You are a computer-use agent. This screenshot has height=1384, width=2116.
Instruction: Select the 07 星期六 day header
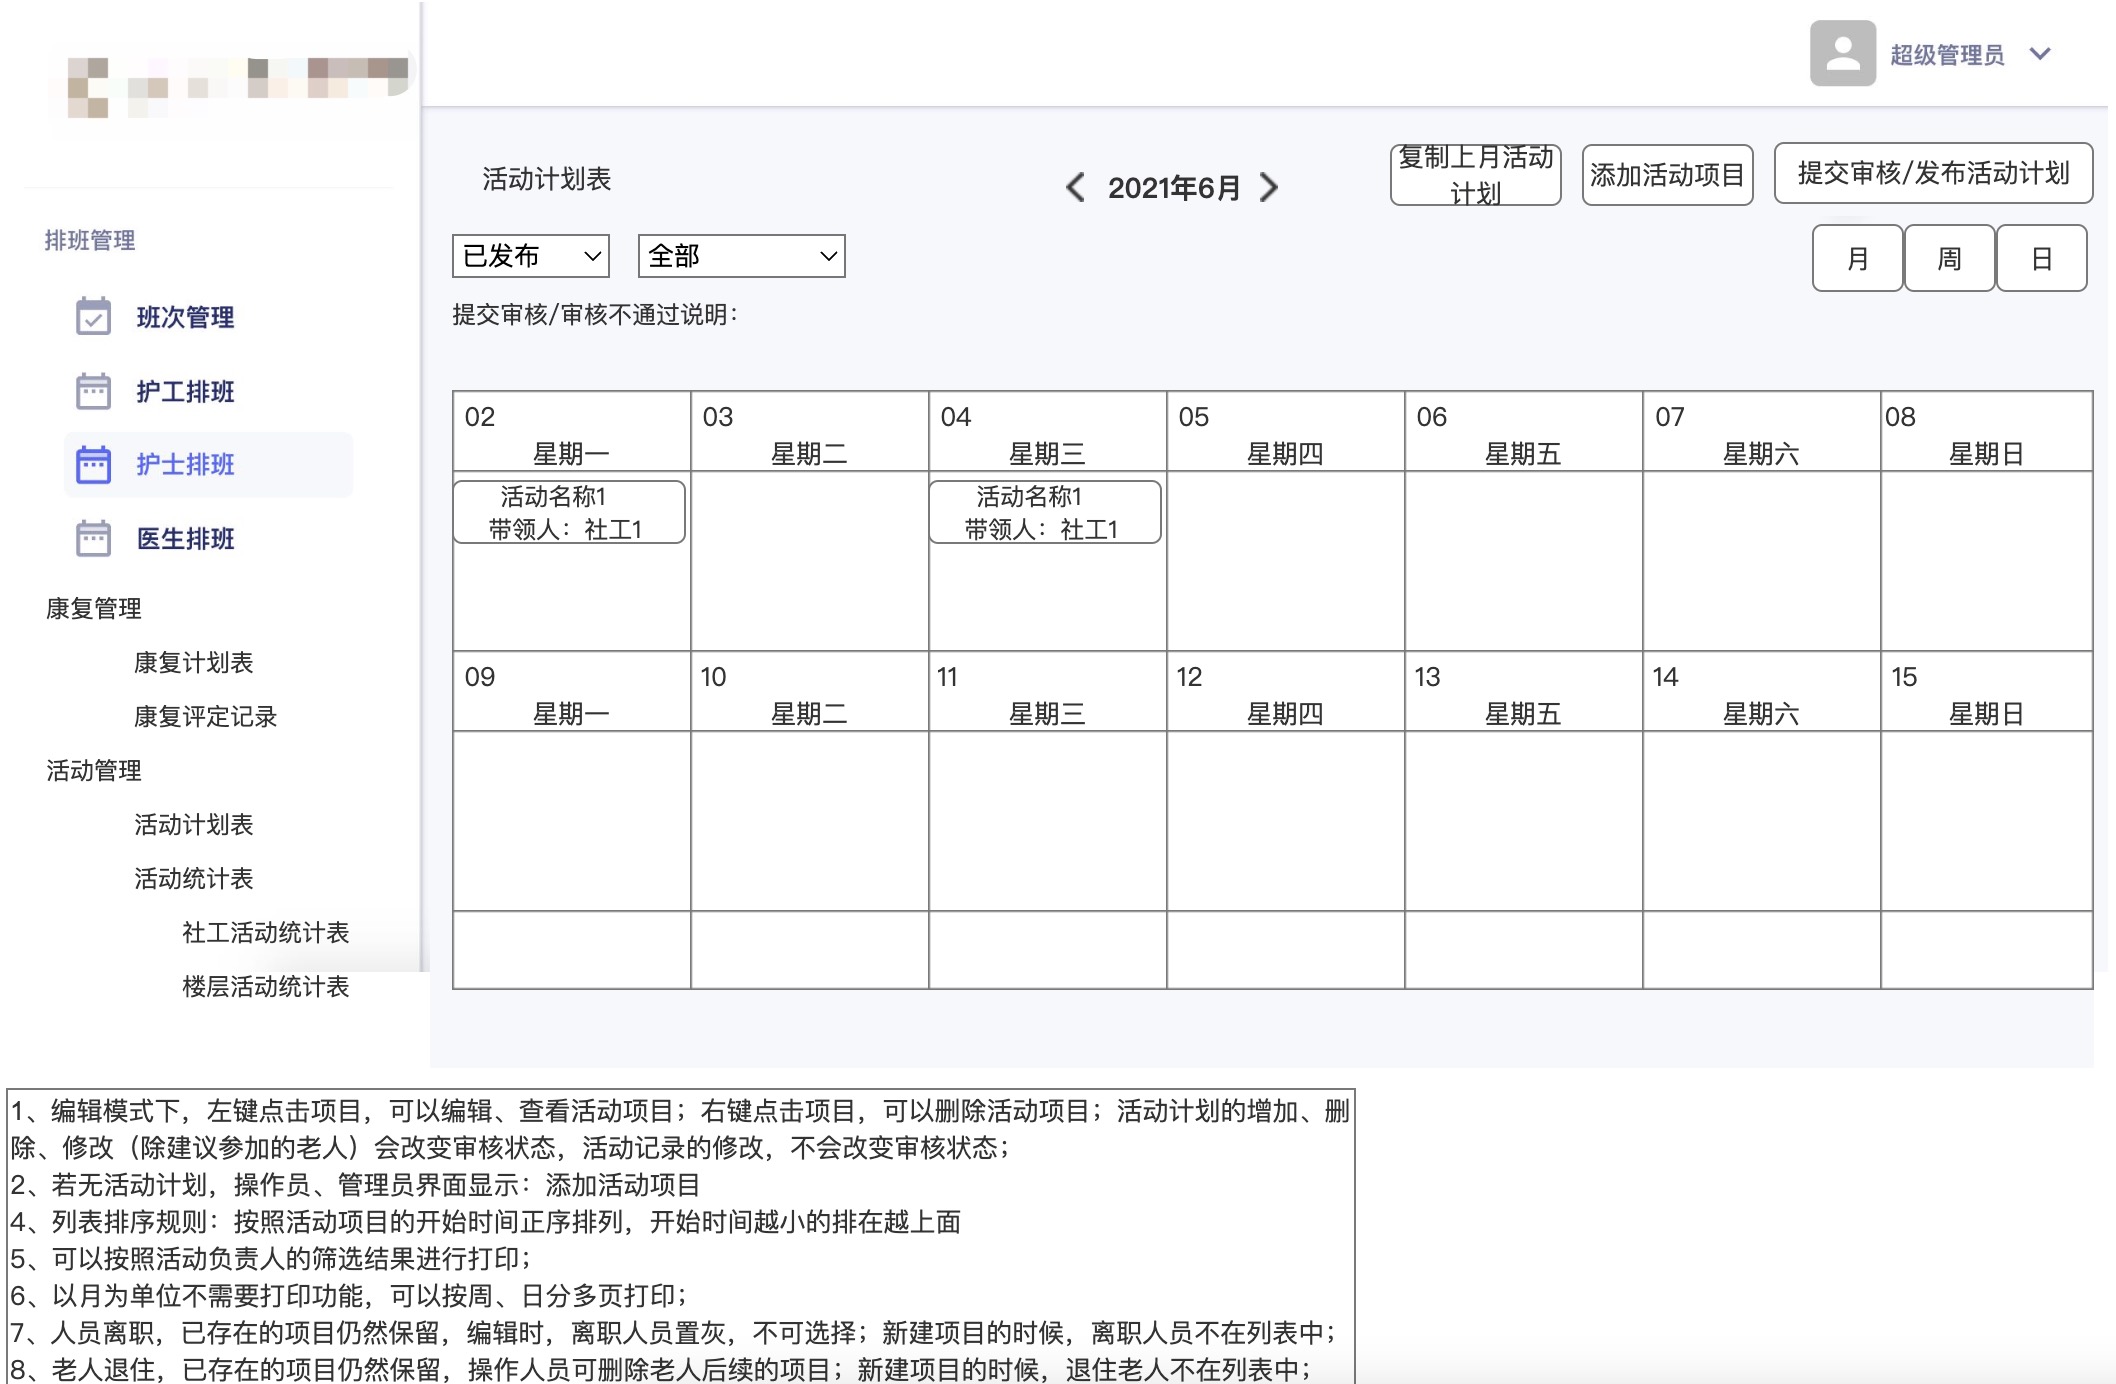pyautogui.click(x=1762, y=432)
